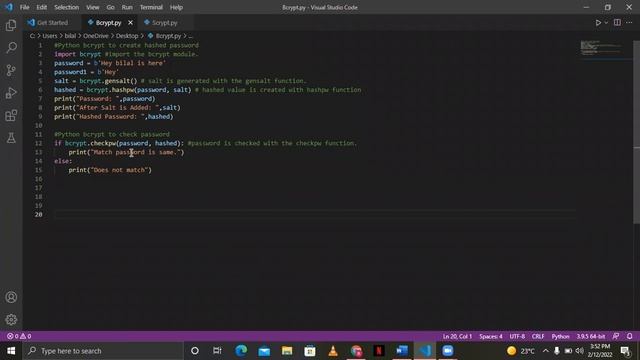
Task: Split the editor to the right
Action: (617, 23)
